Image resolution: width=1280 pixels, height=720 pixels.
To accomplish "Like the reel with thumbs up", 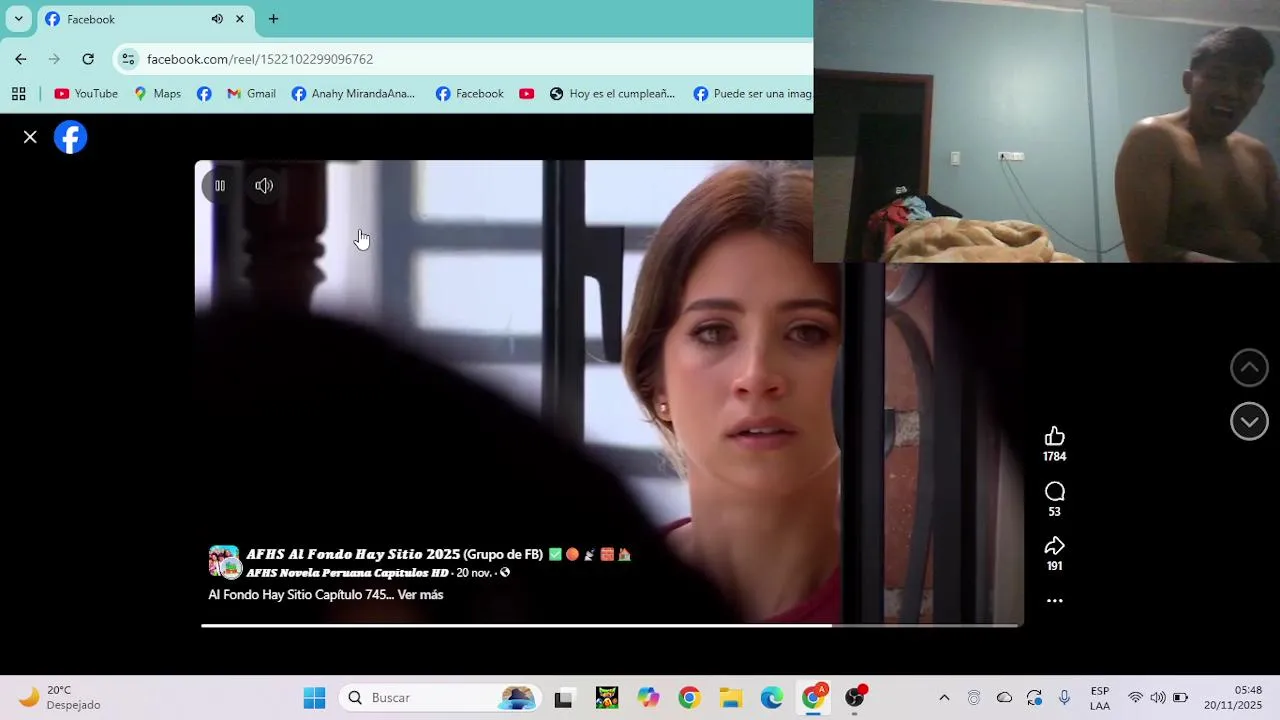I will tap(1054, 436).
